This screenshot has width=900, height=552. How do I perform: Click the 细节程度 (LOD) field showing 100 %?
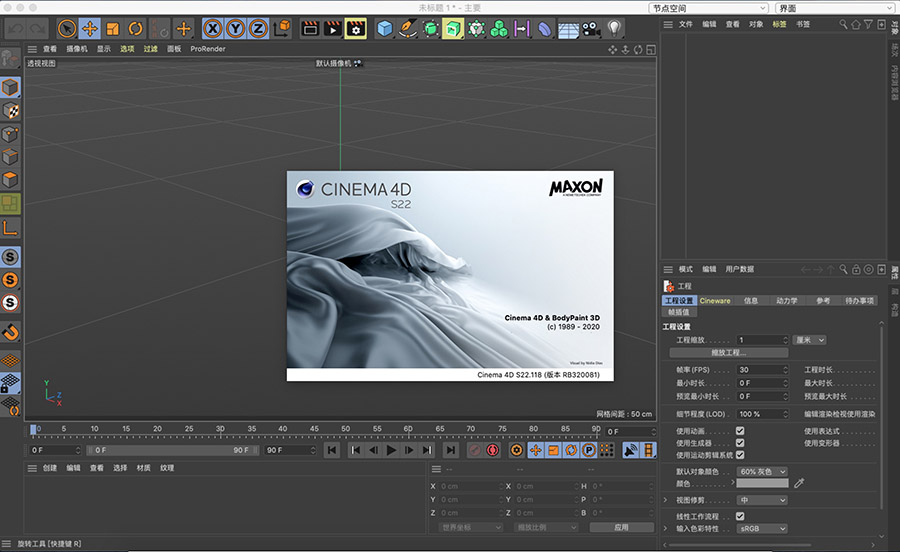click(x=763, y=414)
